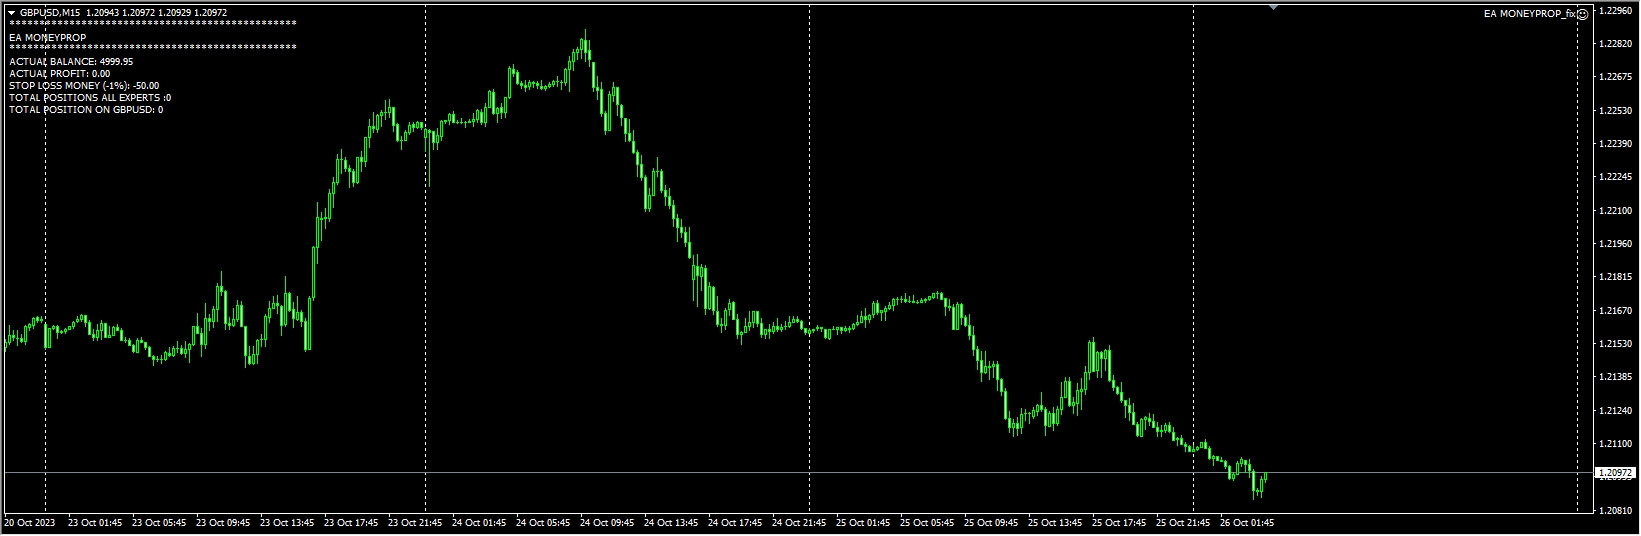Viewport: 1641px width, 536px height.
Task: Click the GBPUSD,M15 chart title text
Action: point(50,13)
